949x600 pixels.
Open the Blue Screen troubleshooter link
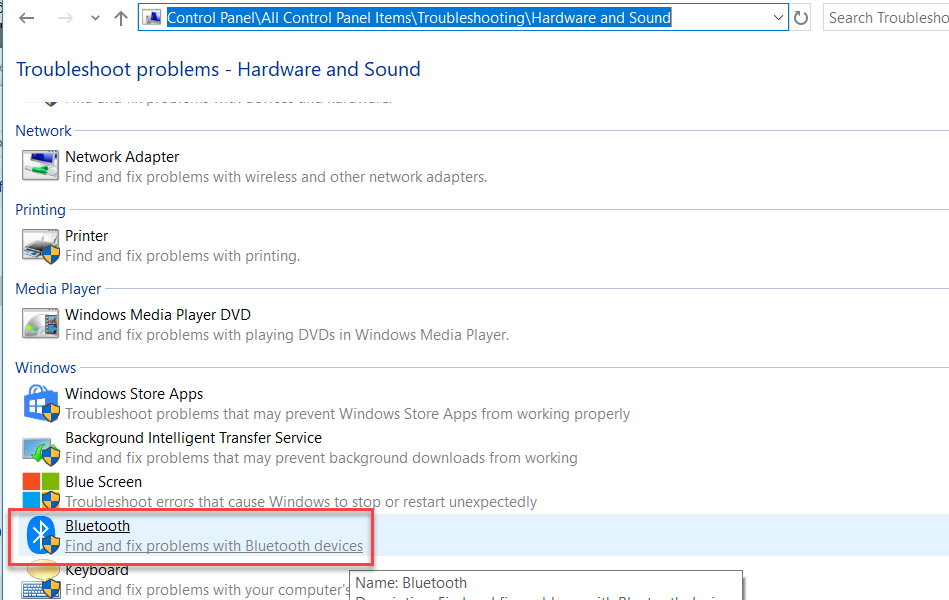[x=103, y=482]
